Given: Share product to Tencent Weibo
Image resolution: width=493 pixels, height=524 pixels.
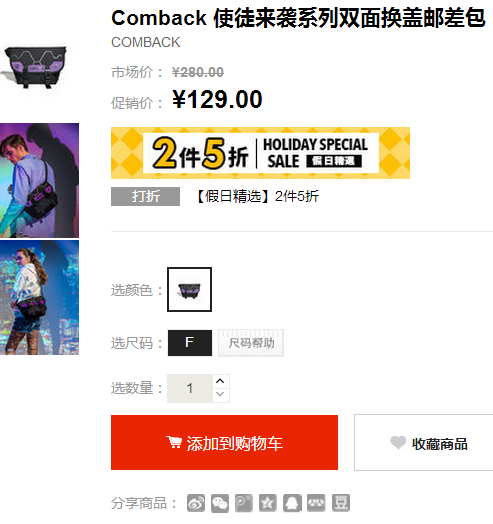Looking at the screenshot, I should (x=244, y=503).
